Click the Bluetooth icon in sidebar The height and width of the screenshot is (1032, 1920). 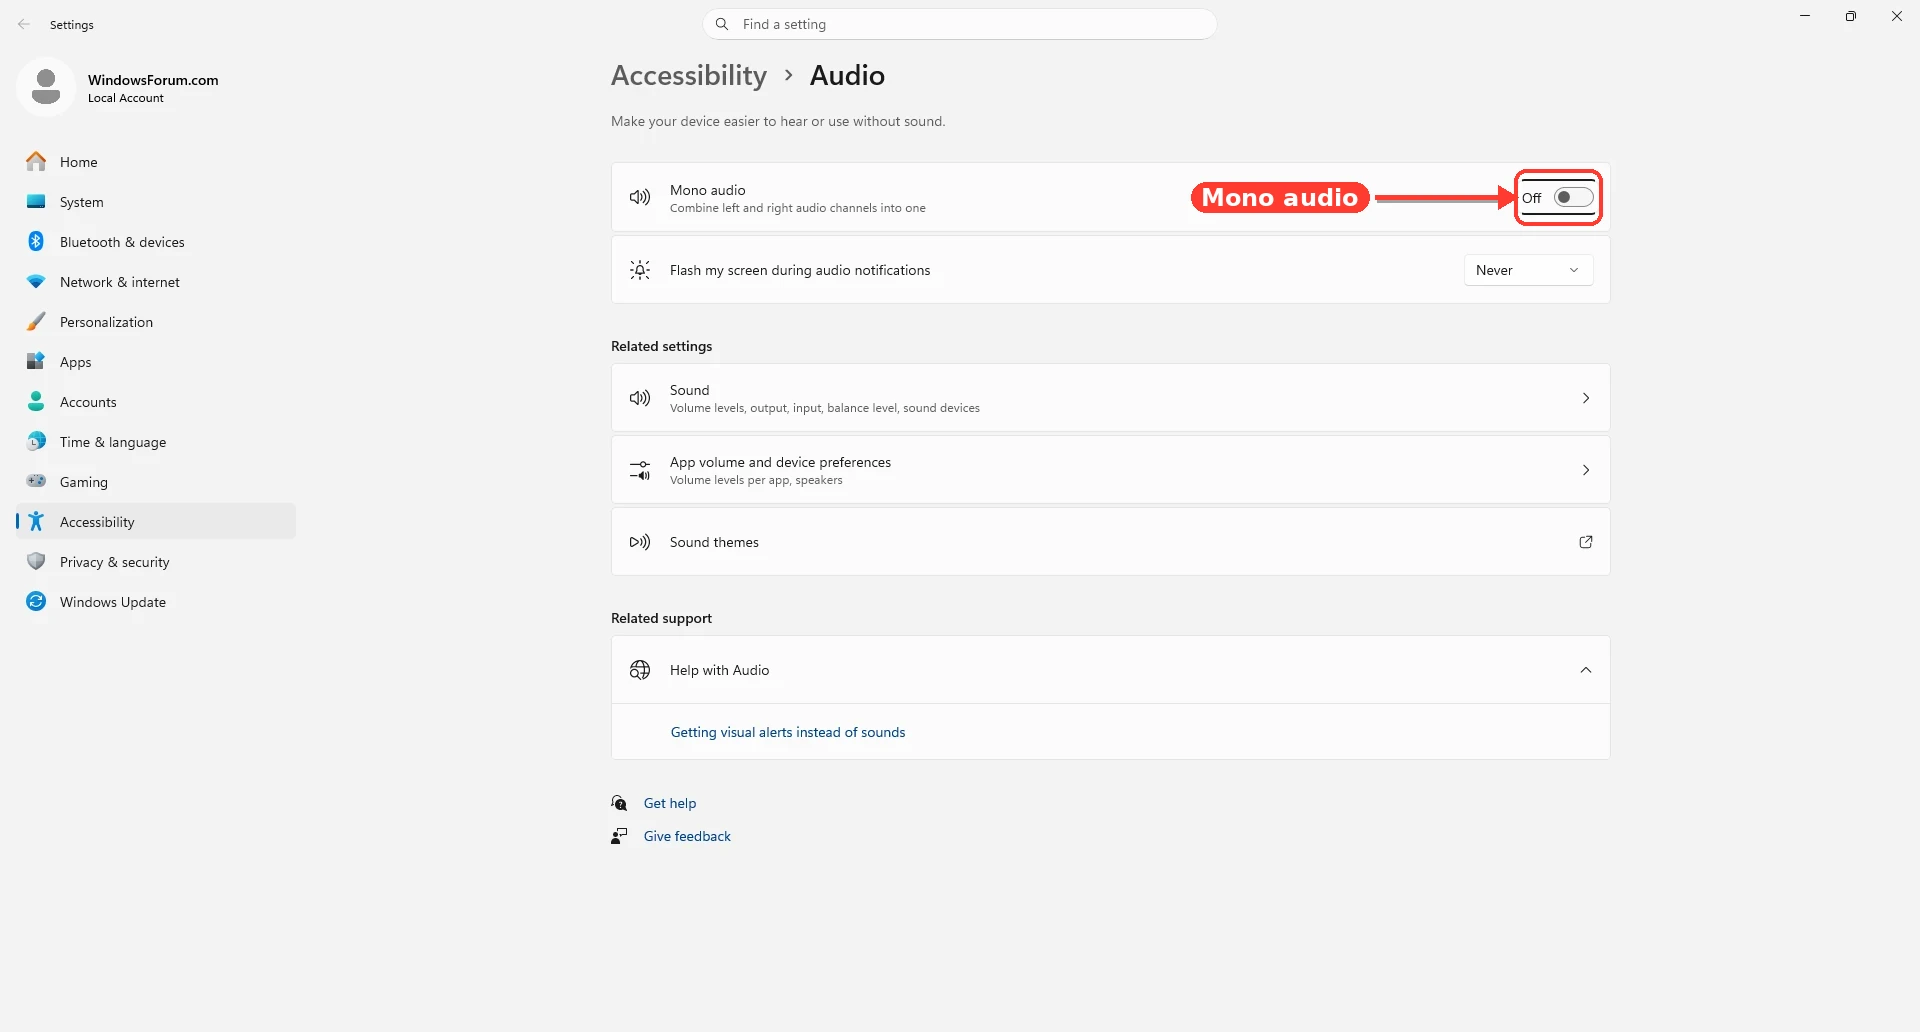coord(36,241)
